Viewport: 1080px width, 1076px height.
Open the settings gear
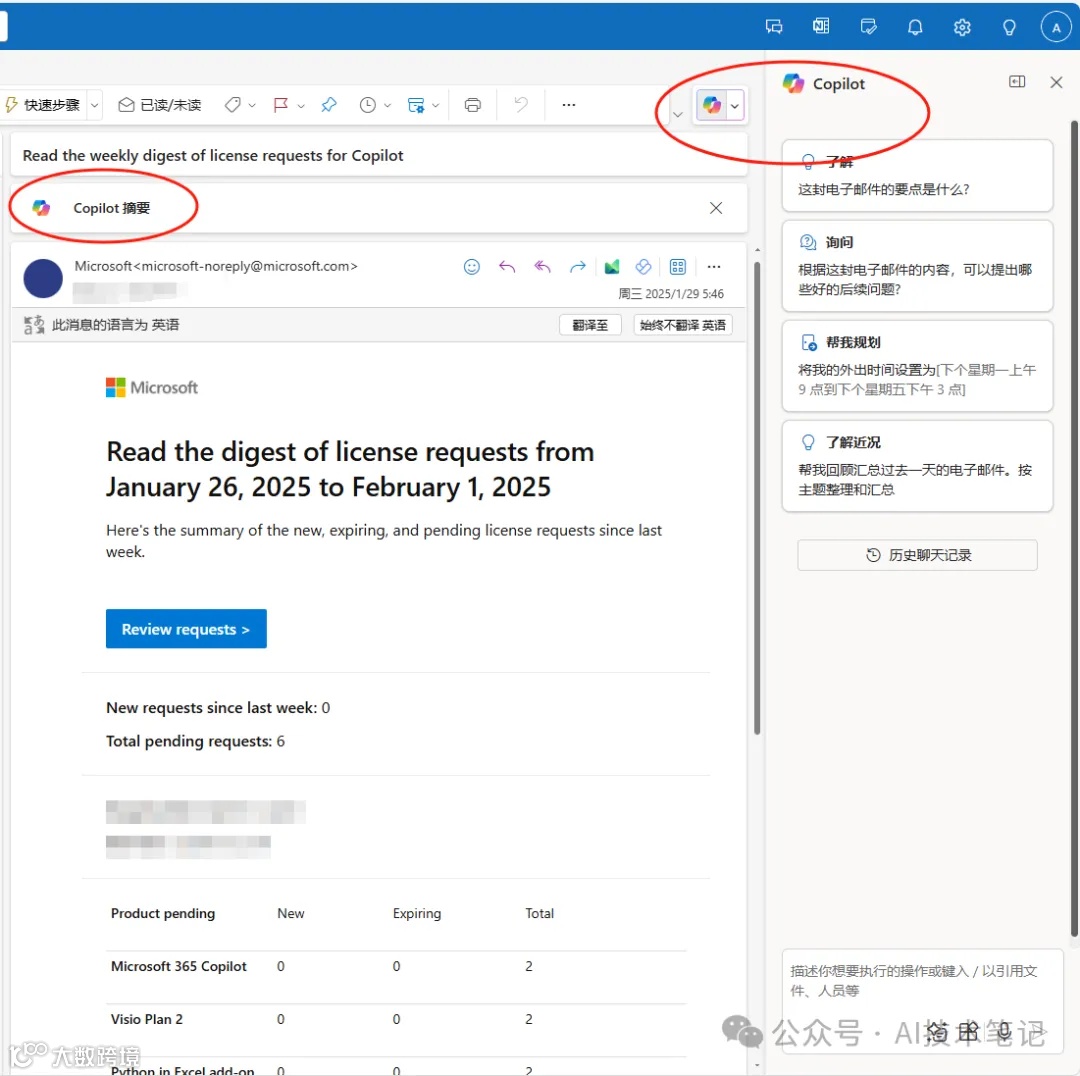click(962, 27)
